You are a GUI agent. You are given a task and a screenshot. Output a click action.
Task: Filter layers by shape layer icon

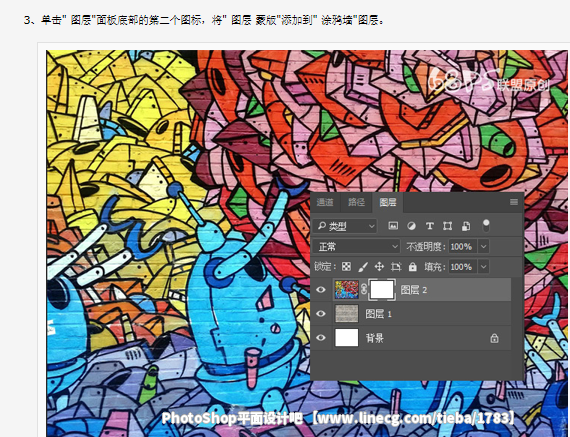click(447, 226)
